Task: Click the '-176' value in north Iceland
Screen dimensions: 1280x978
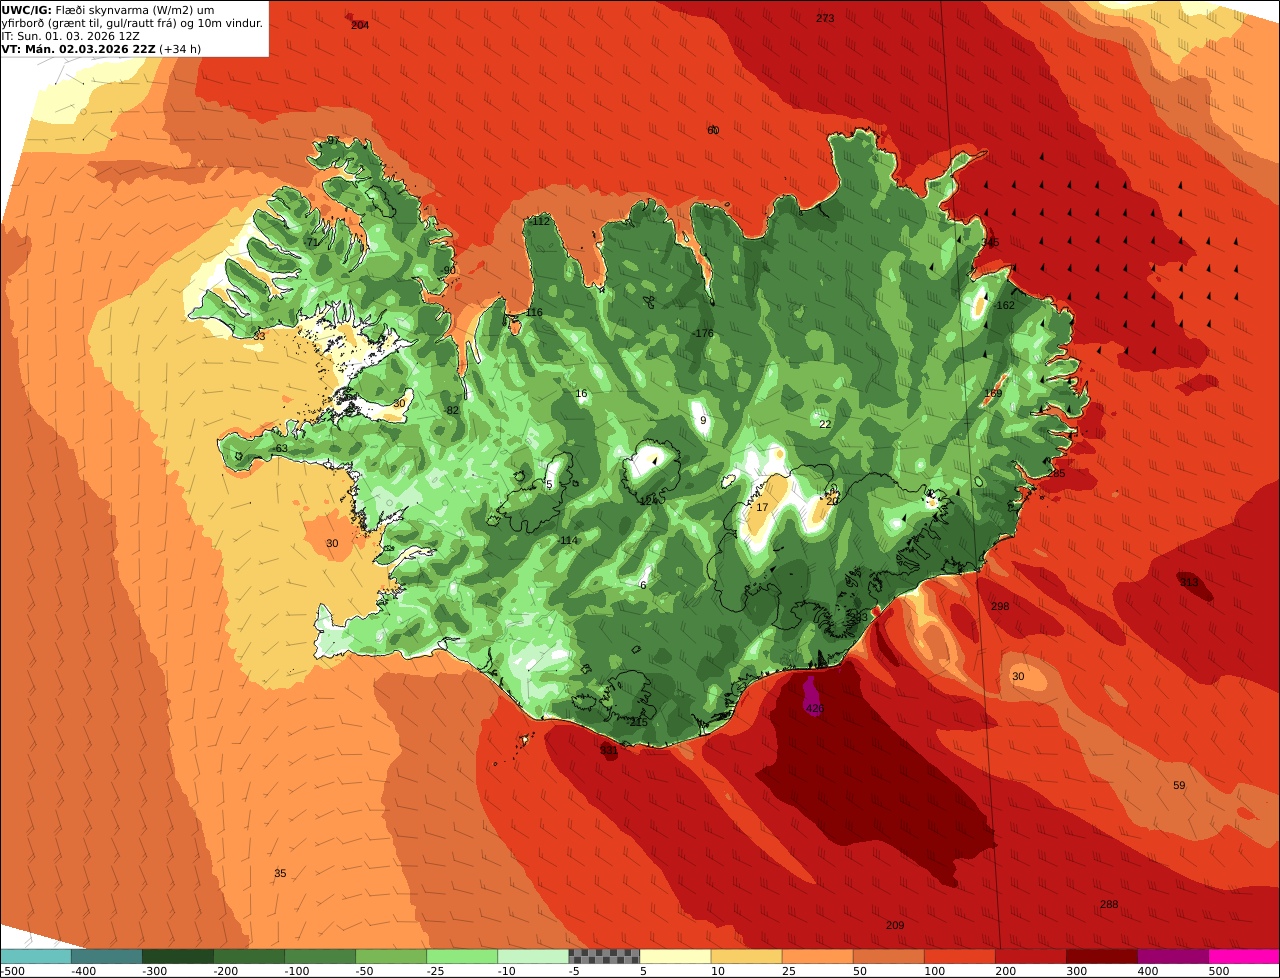Action: [x=703, y=334]
